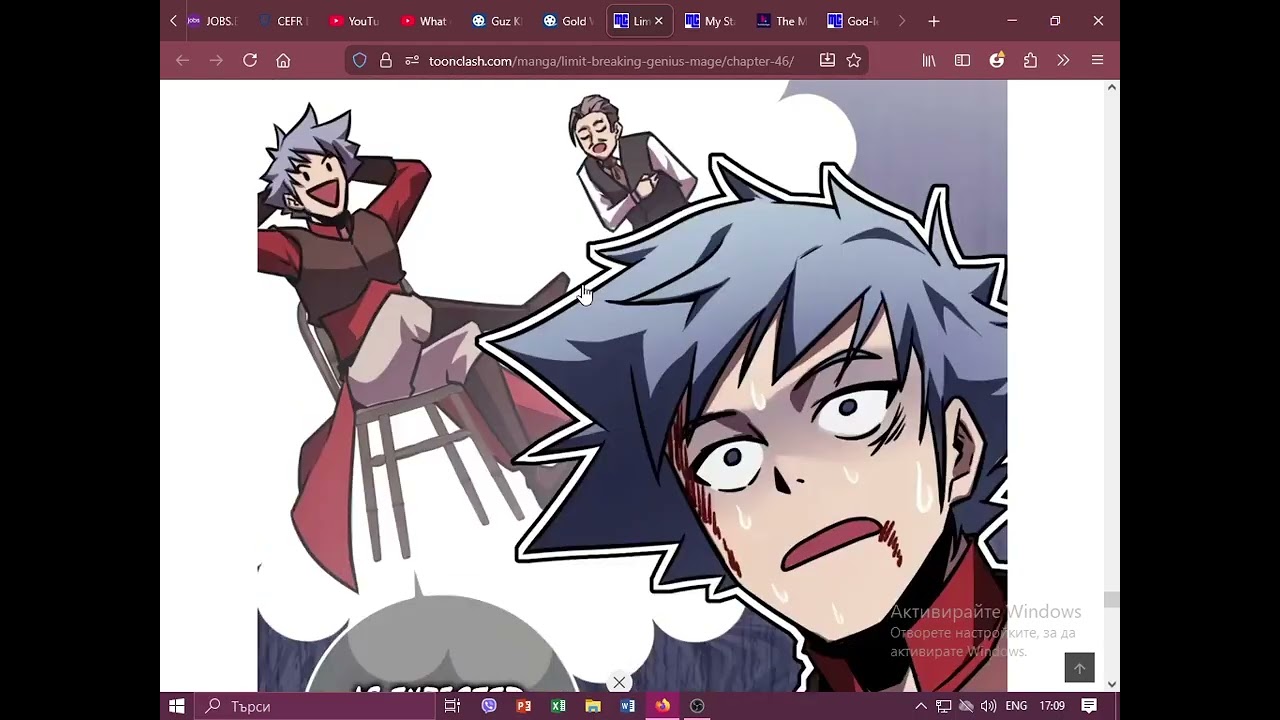Switch to the Guz K tab

click(497, 21)
